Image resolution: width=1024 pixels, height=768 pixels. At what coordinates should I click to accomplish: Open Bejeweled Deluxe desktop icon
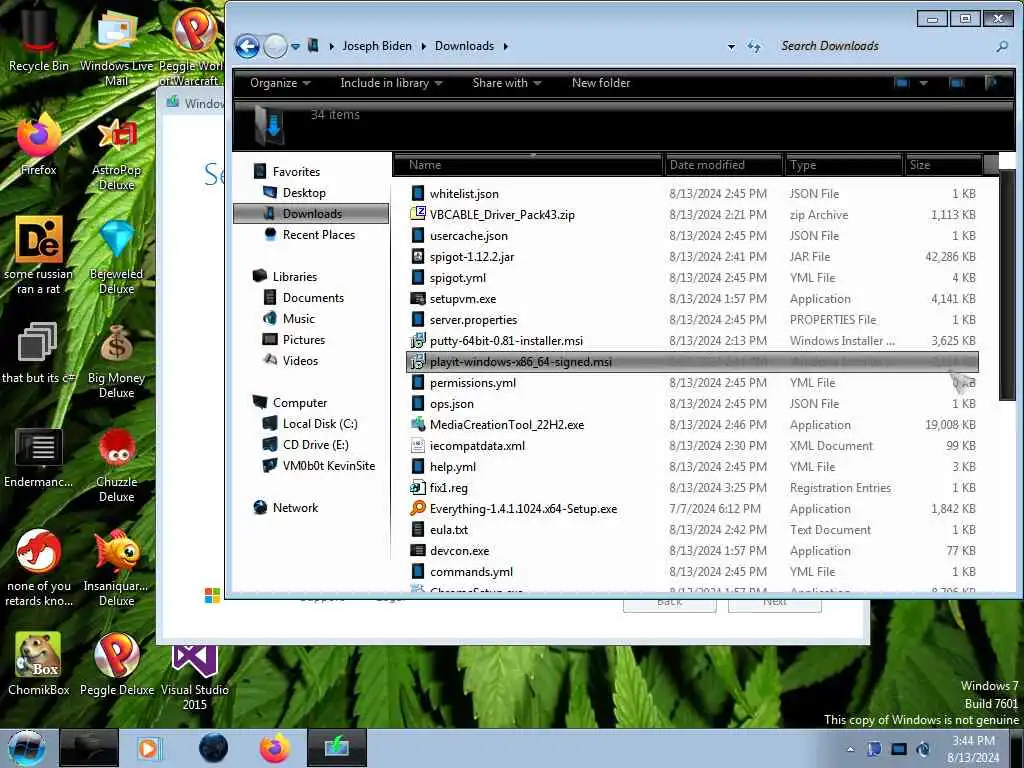(x=116, y=256)
